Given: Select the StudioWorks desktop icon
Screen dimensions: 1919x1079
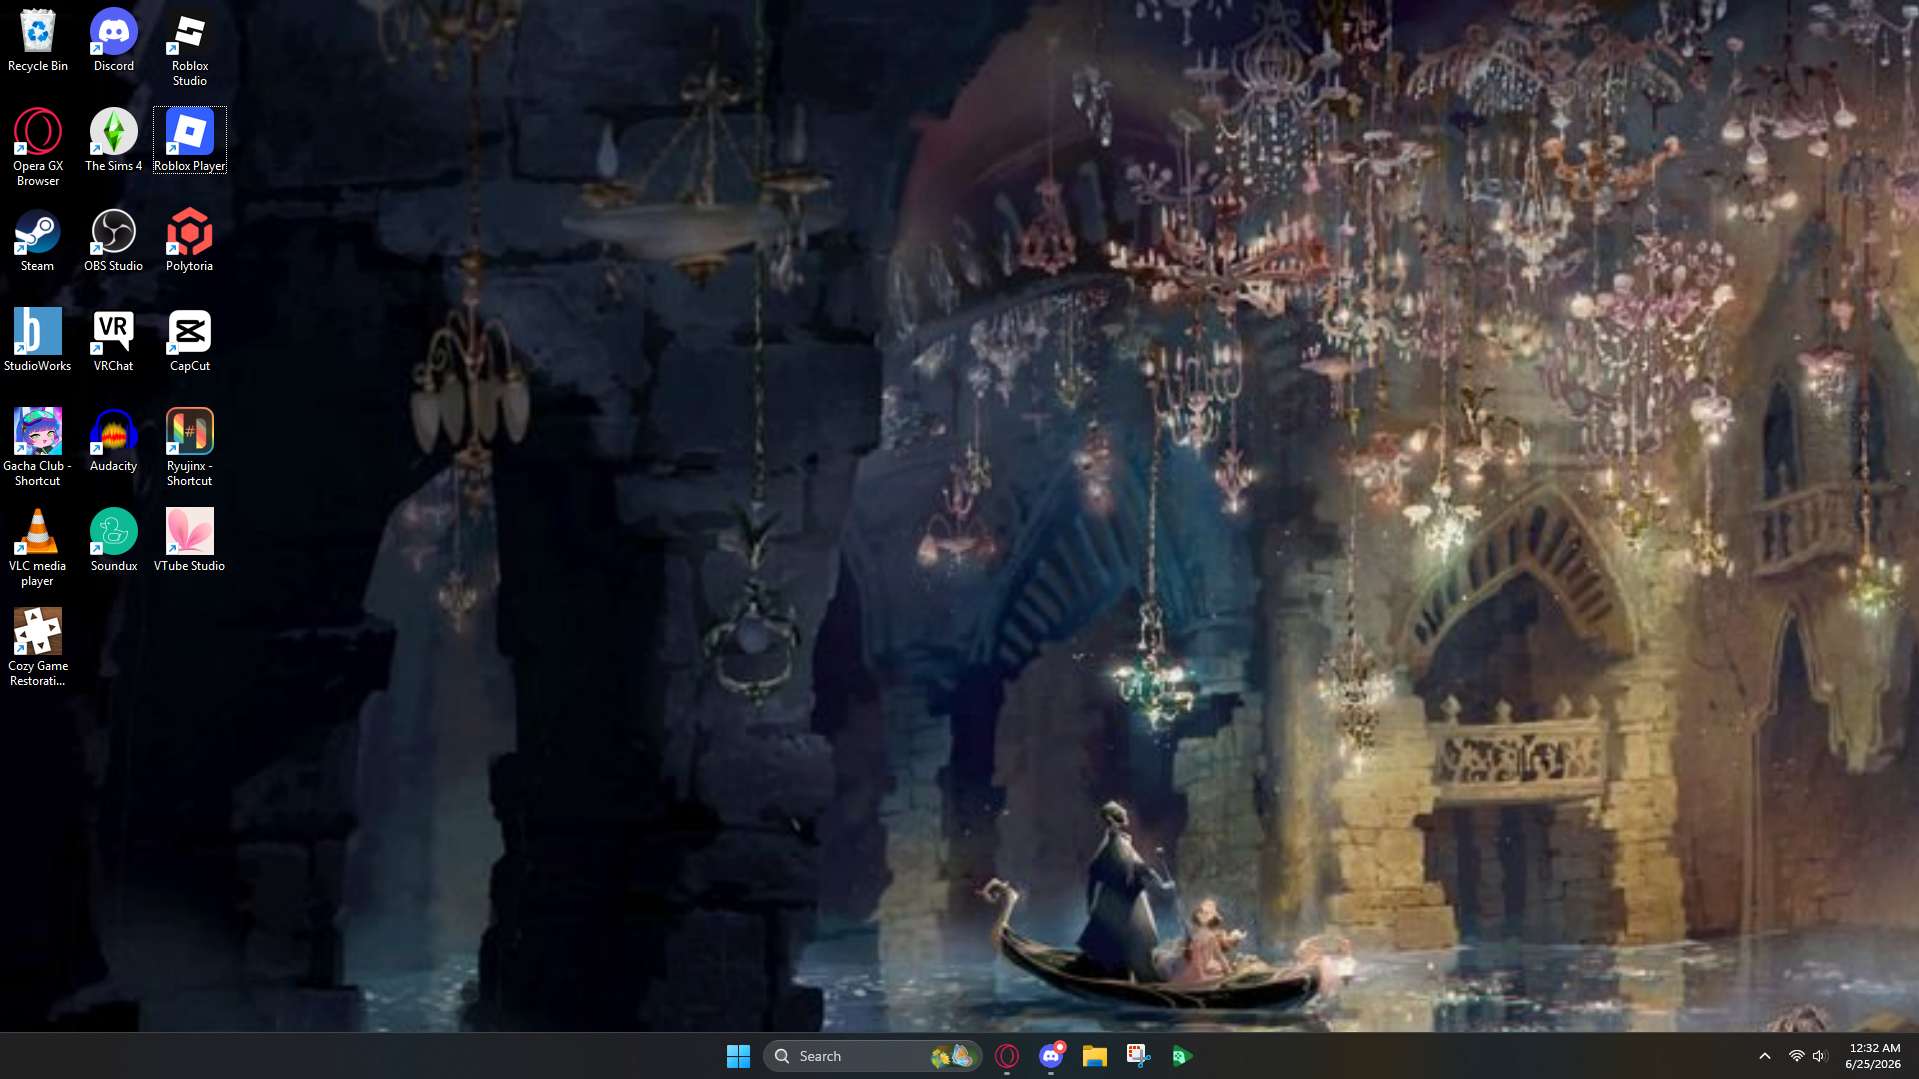Looking at the screenshot, I should point(38,341).
